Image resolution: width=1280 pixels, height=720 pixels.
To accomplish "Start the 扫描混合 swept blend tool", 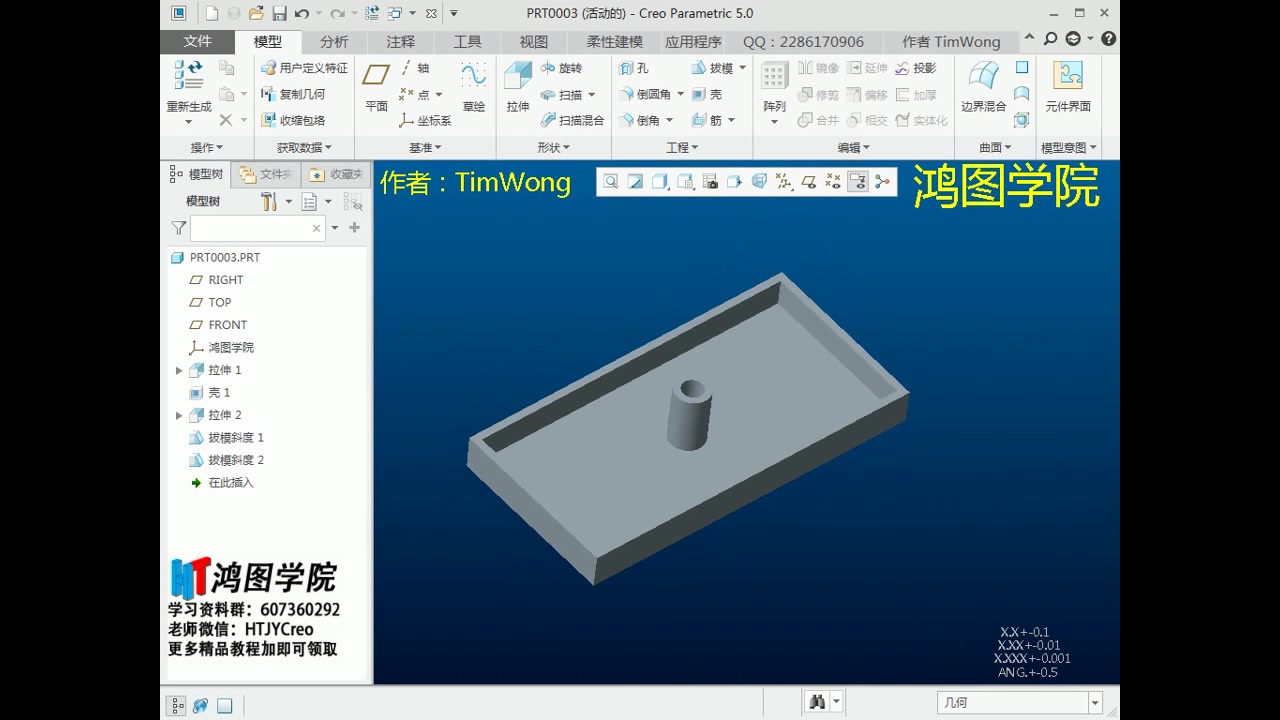I will point(572,120).
